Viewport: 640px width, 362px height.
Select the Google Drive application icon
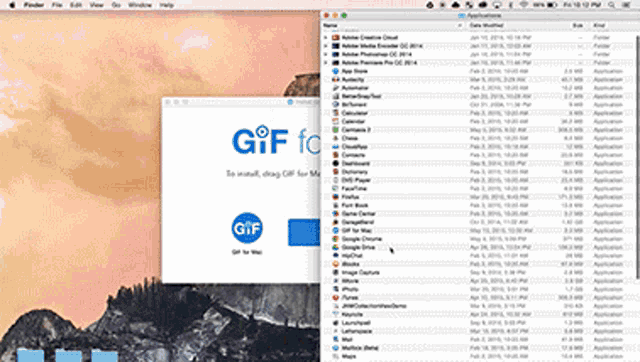pos(336,247)
